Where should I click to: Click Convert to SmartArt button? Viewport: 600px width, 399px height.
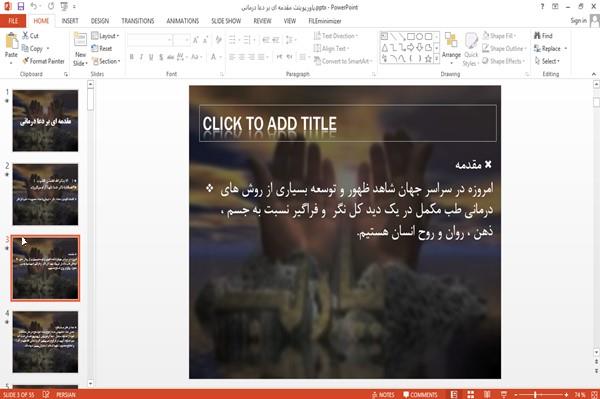click(343, 61)
